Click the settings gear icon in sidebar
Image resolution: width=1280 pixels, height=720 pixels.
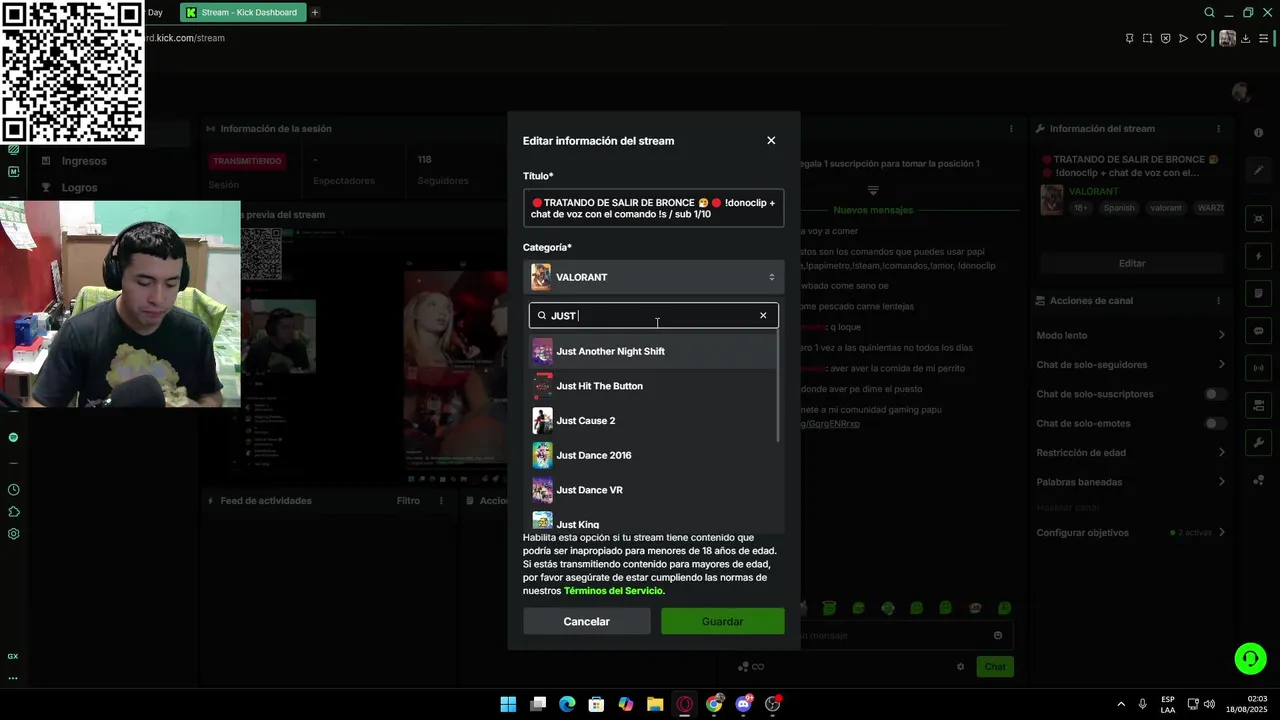coord(13,534)
